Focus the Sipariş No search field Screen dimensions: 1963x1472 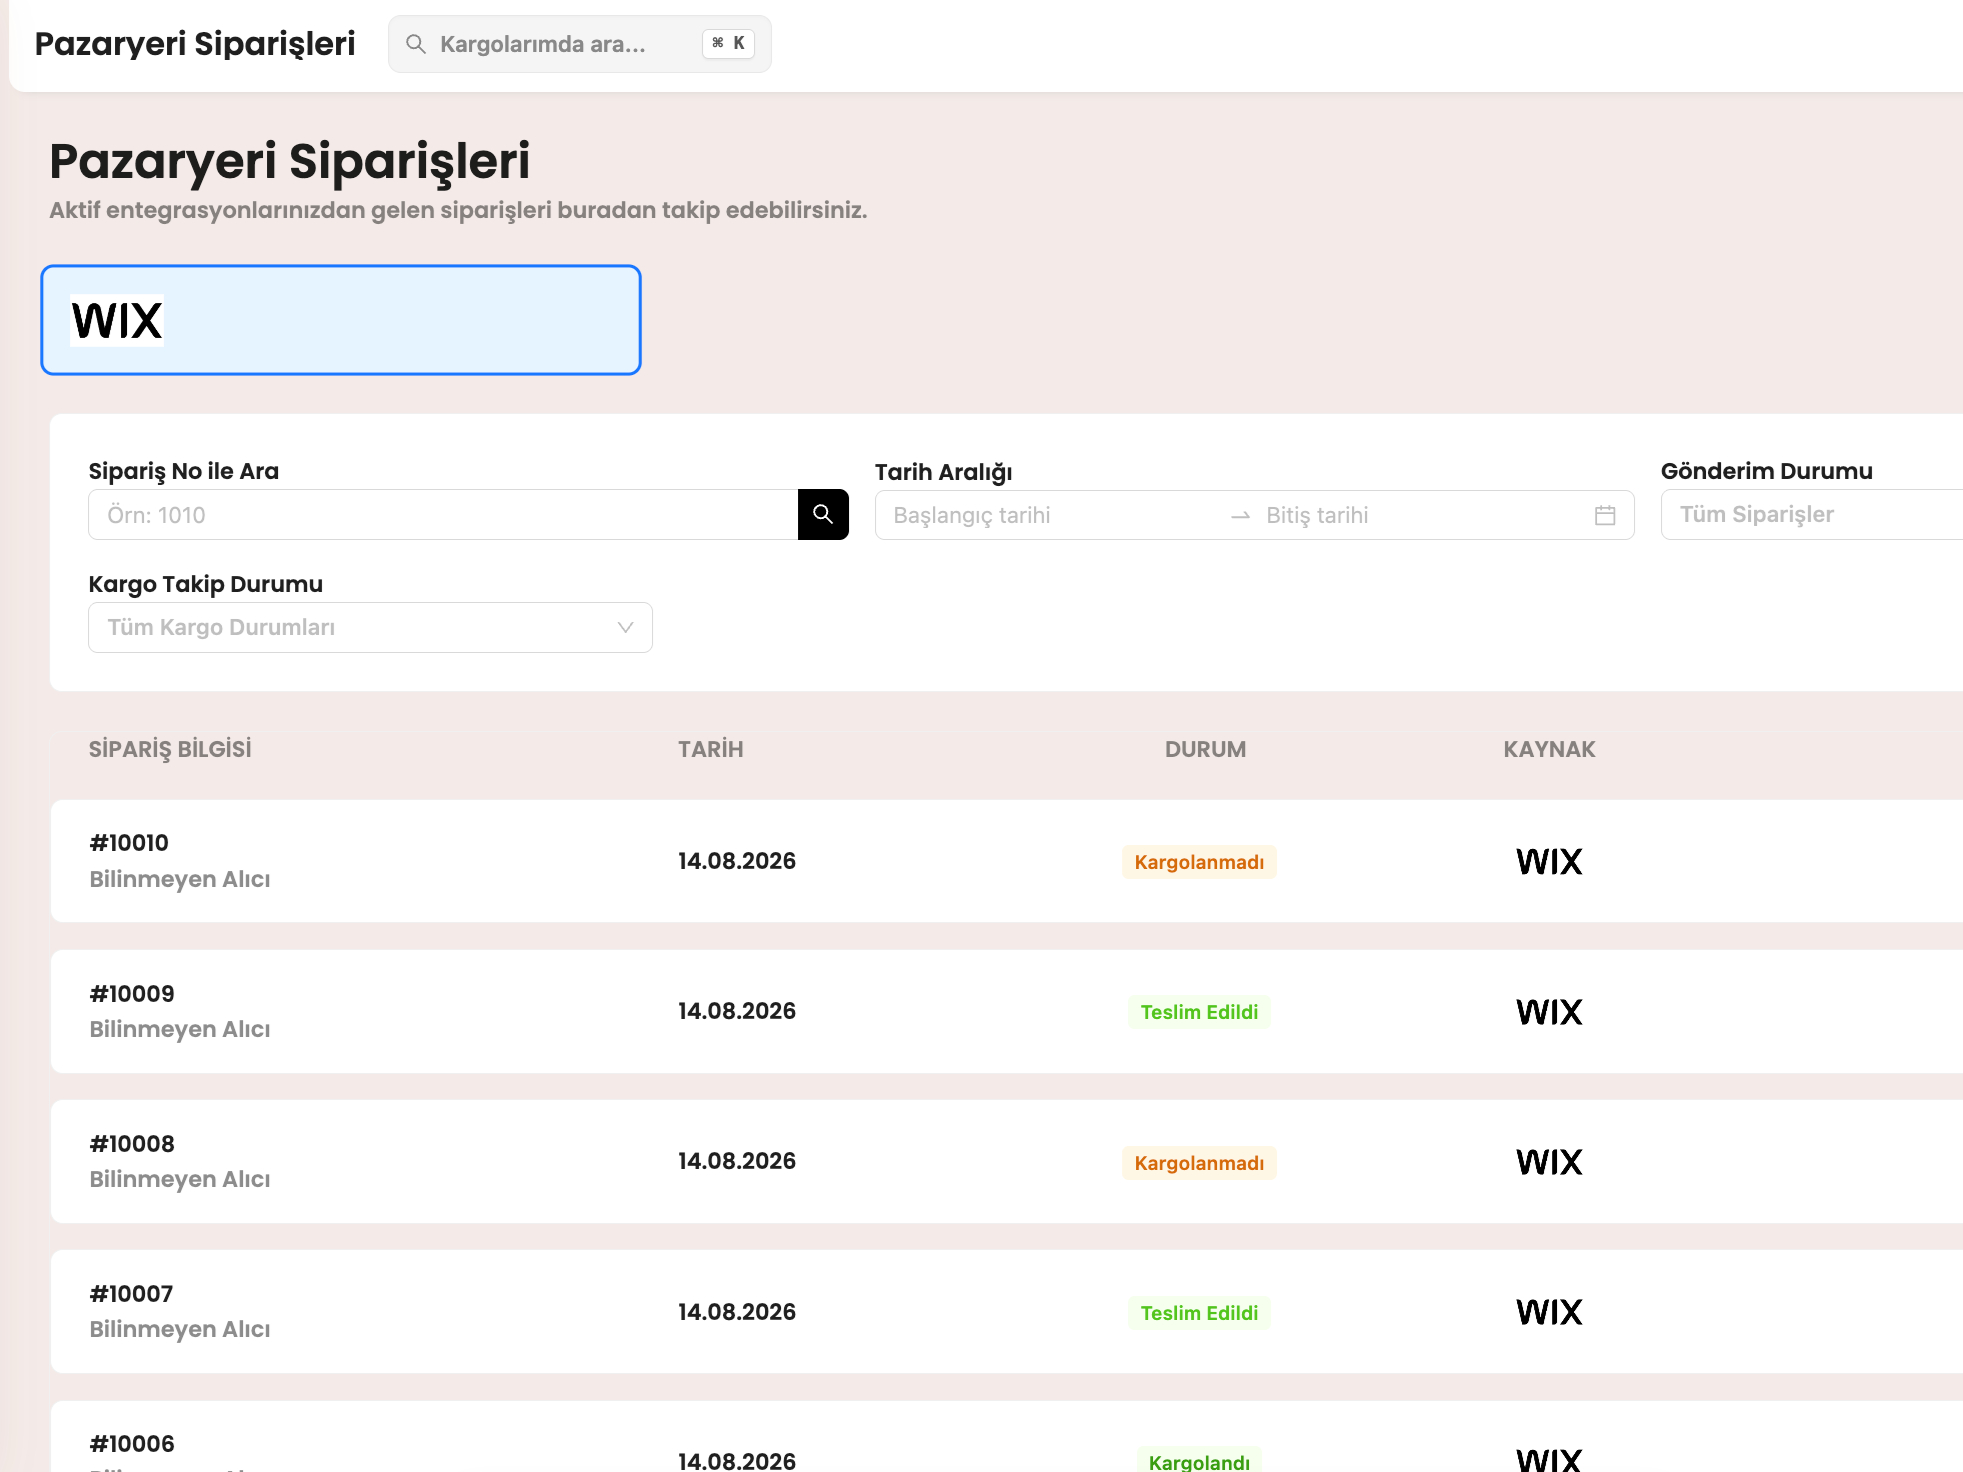[443, 514]
